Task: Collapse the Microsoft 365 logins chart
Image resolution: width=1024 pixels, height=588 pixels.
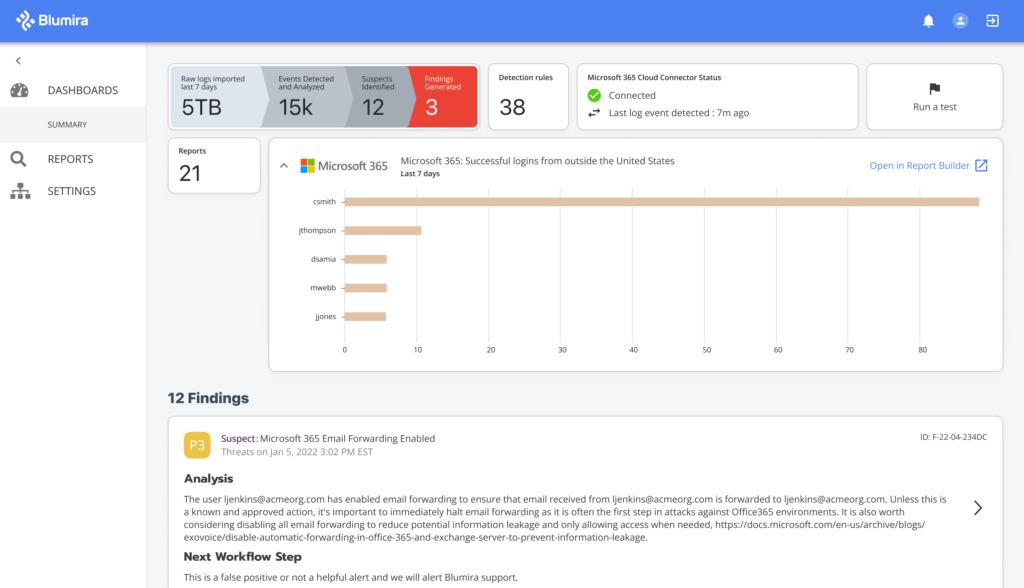Action: 284,164
